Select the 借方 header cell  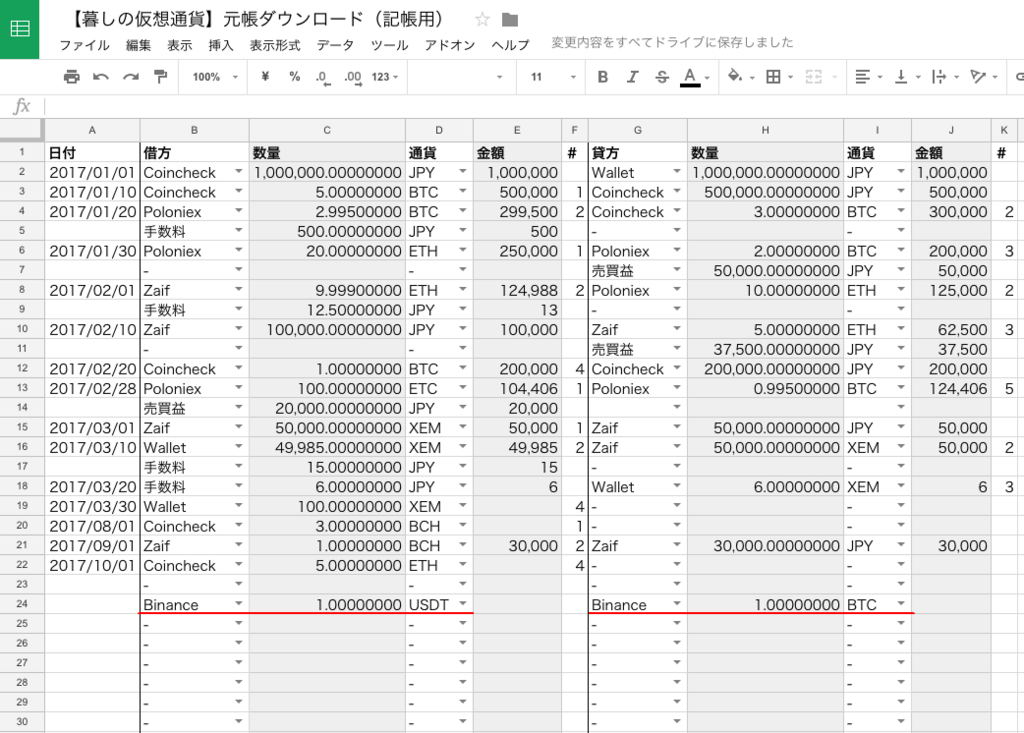[195, 153]
